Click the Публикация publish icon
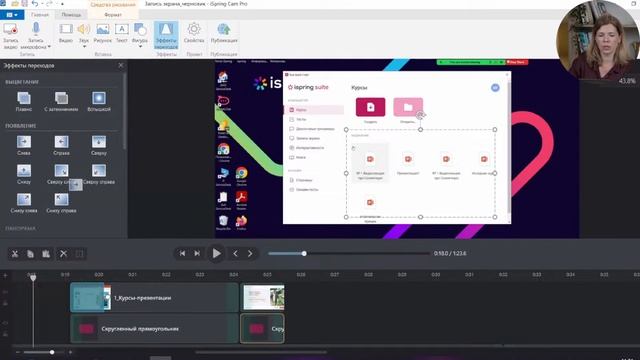This screenshot has width=640, height=360. (x=224, y=29)
